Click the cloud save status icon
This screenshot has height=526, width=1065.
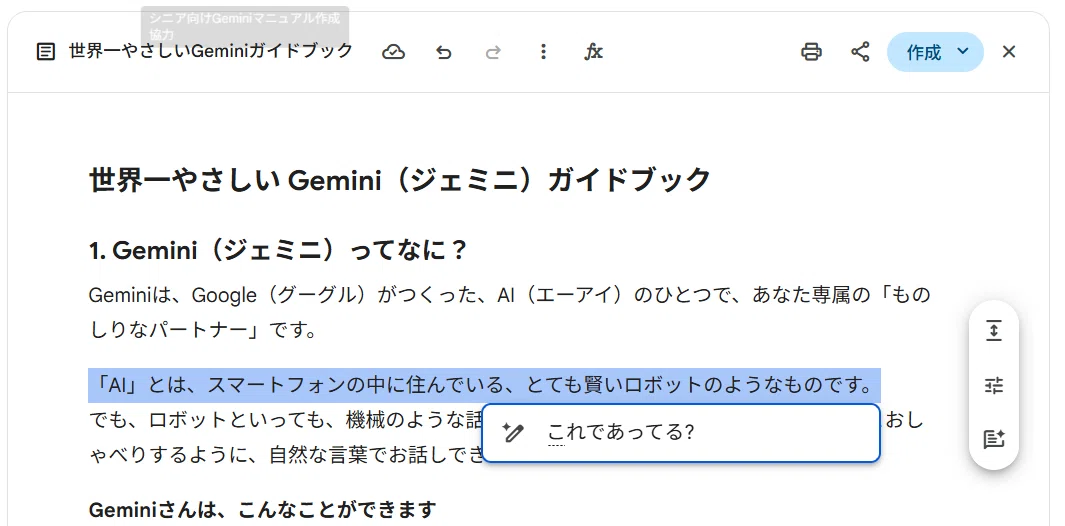coord(393,52)
